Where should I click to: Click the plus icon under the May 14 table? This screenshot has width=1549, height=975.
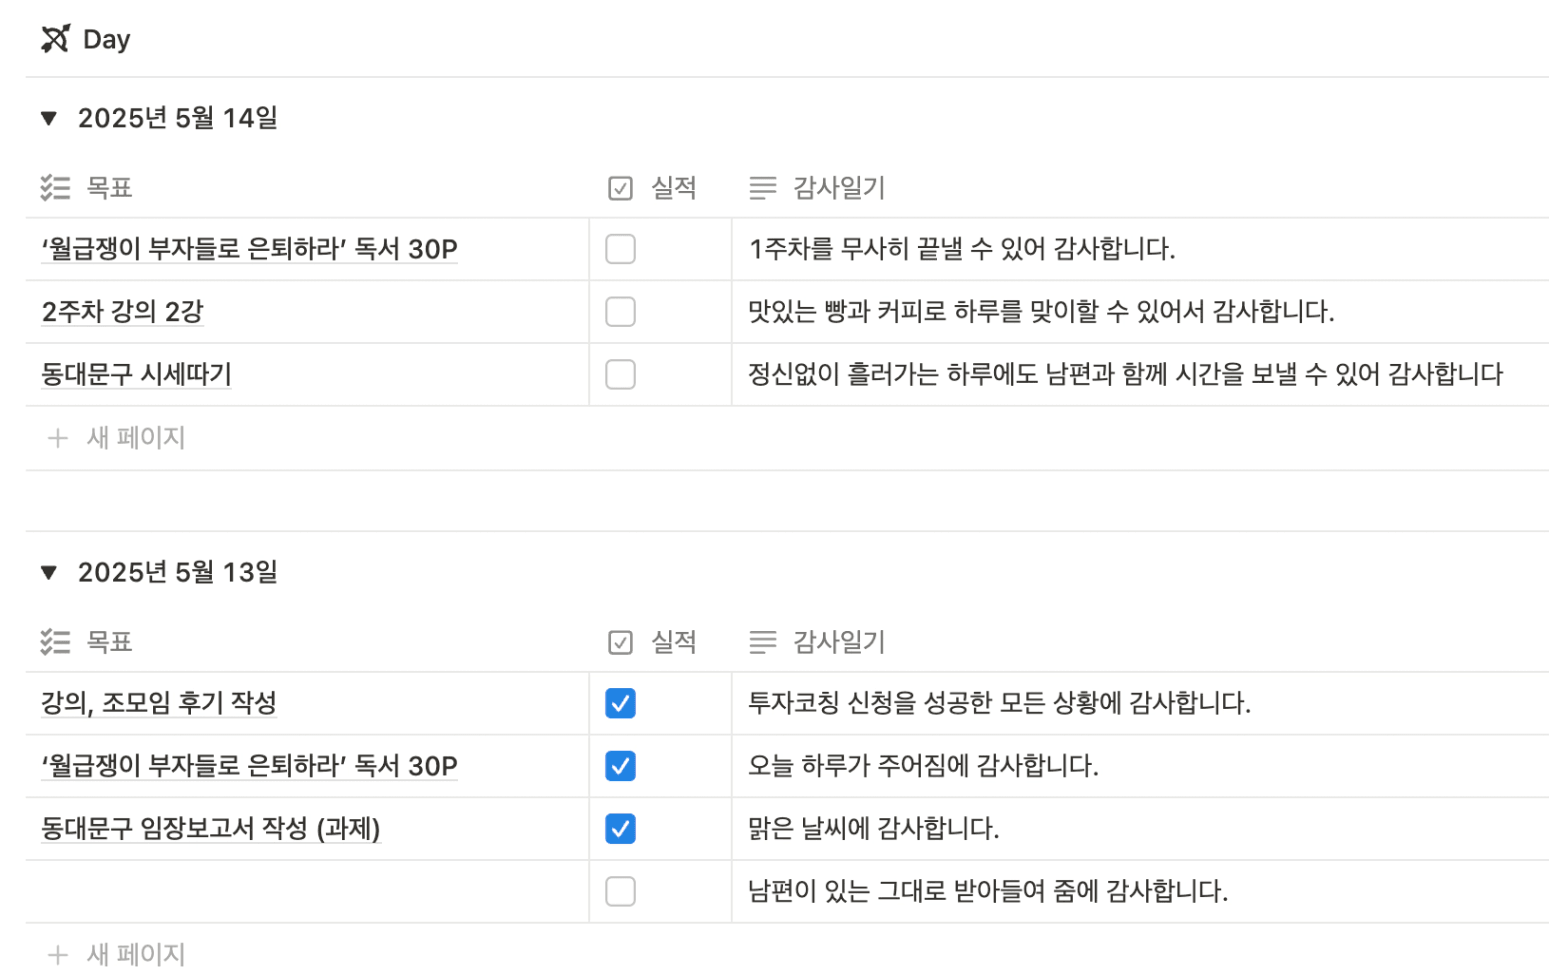point(58,438)
